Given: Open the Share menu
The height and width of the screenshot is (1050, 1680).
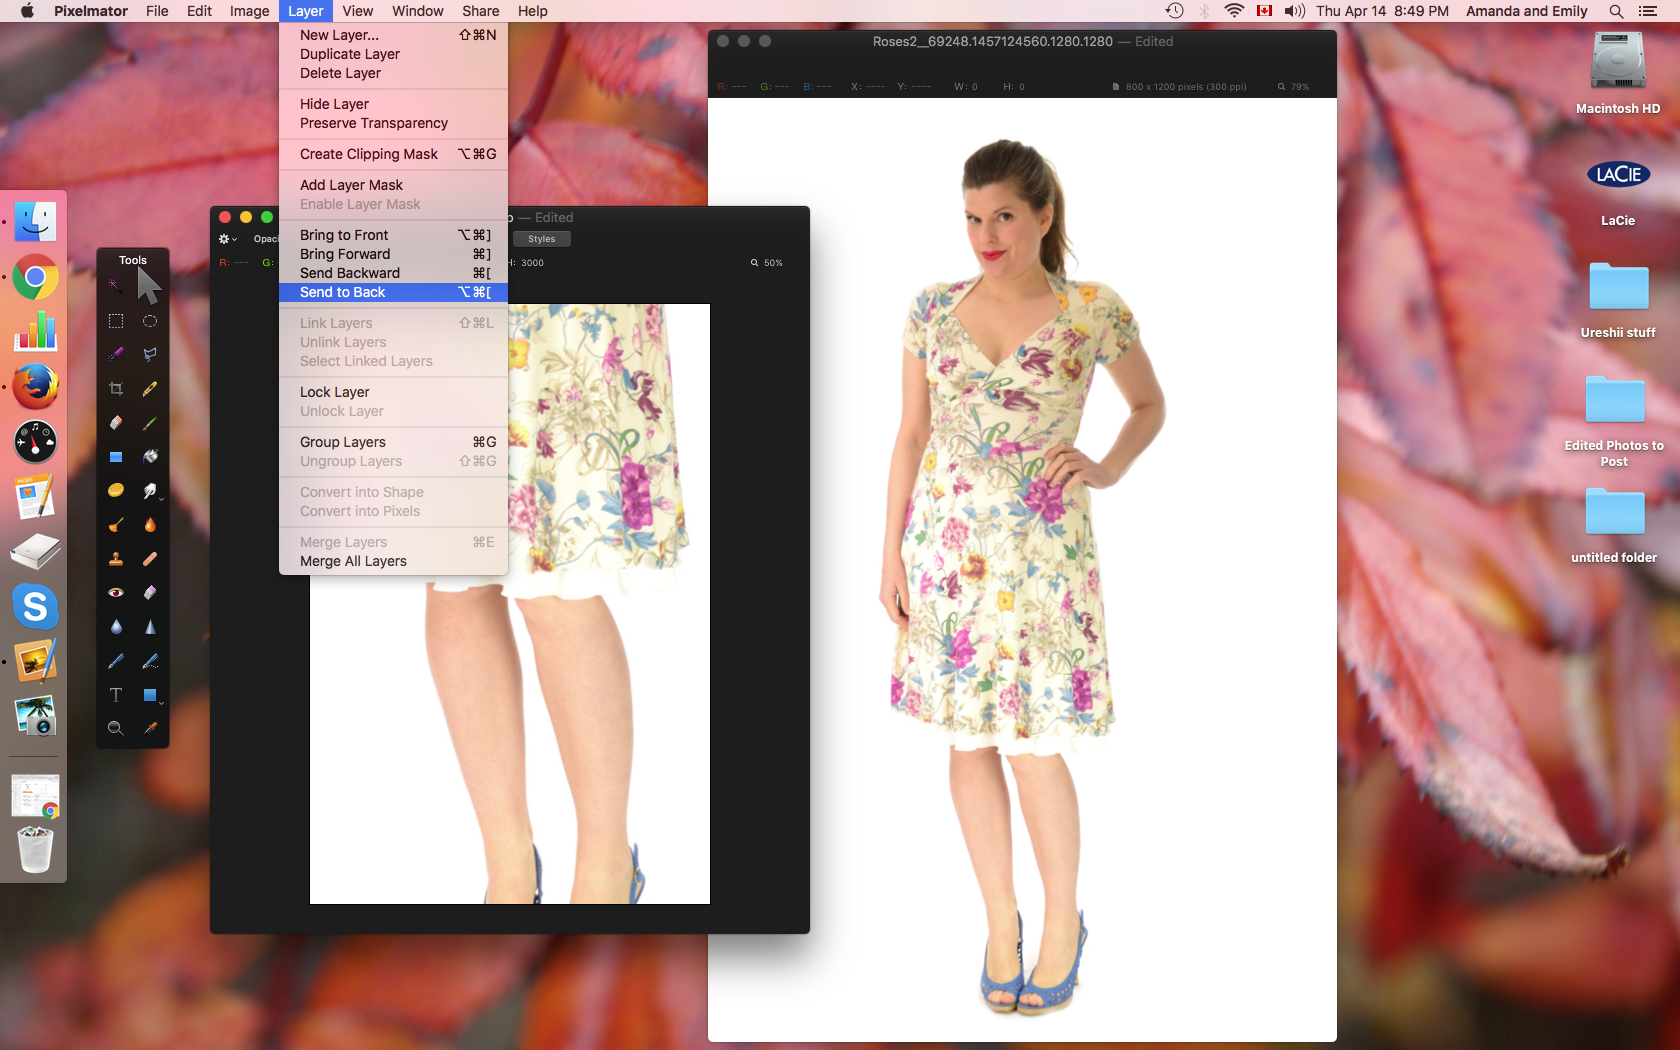Looking at the screenshot, I should click(x=480, y=11).
